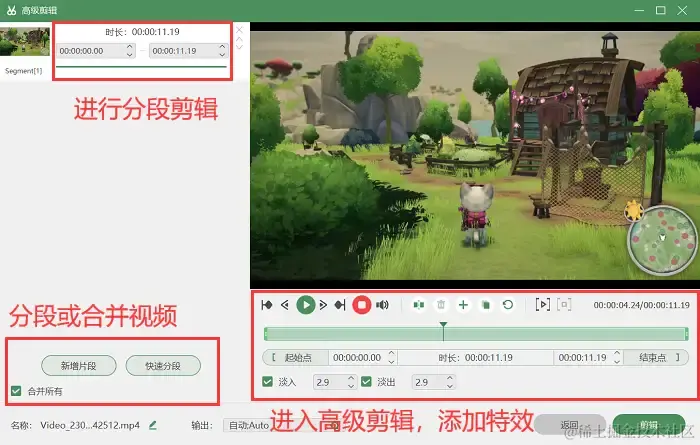This screenshot has width=700, height=445.
Task: Click the playback time 00:00:04.24/00:00:11.19
Action: (x=642, y=305)
